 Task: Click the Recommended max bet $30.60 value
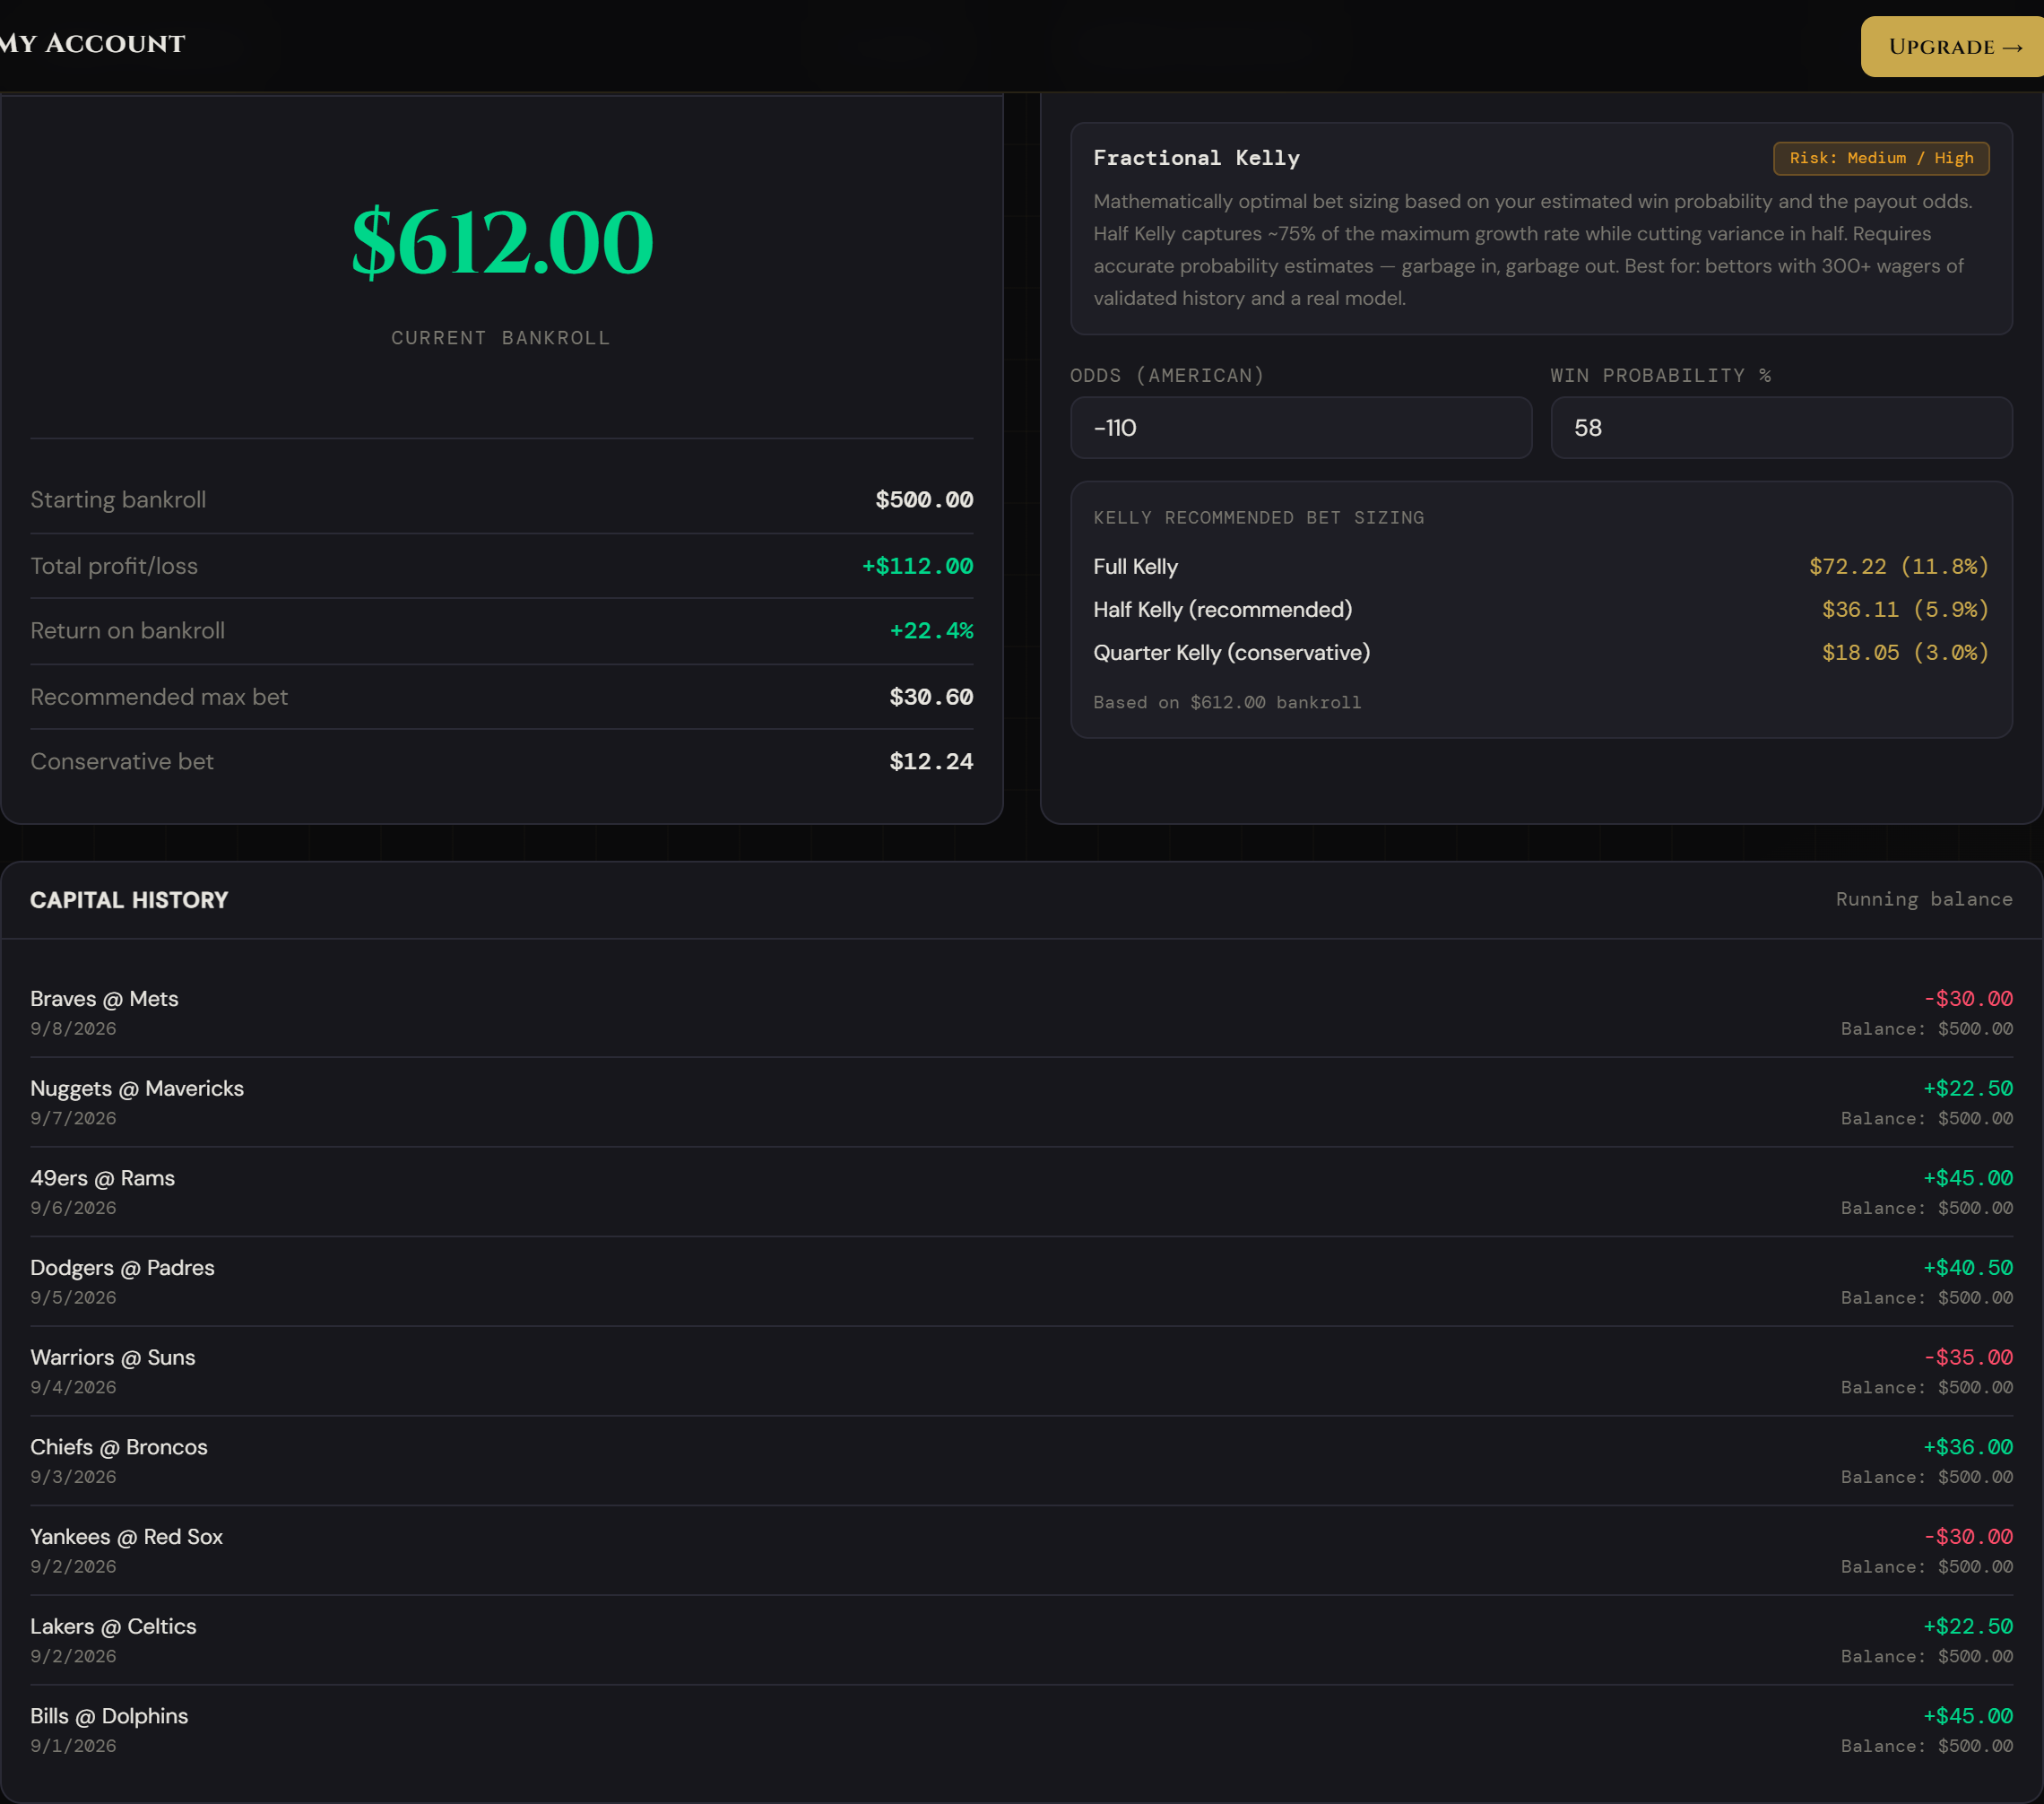[931, 697]
